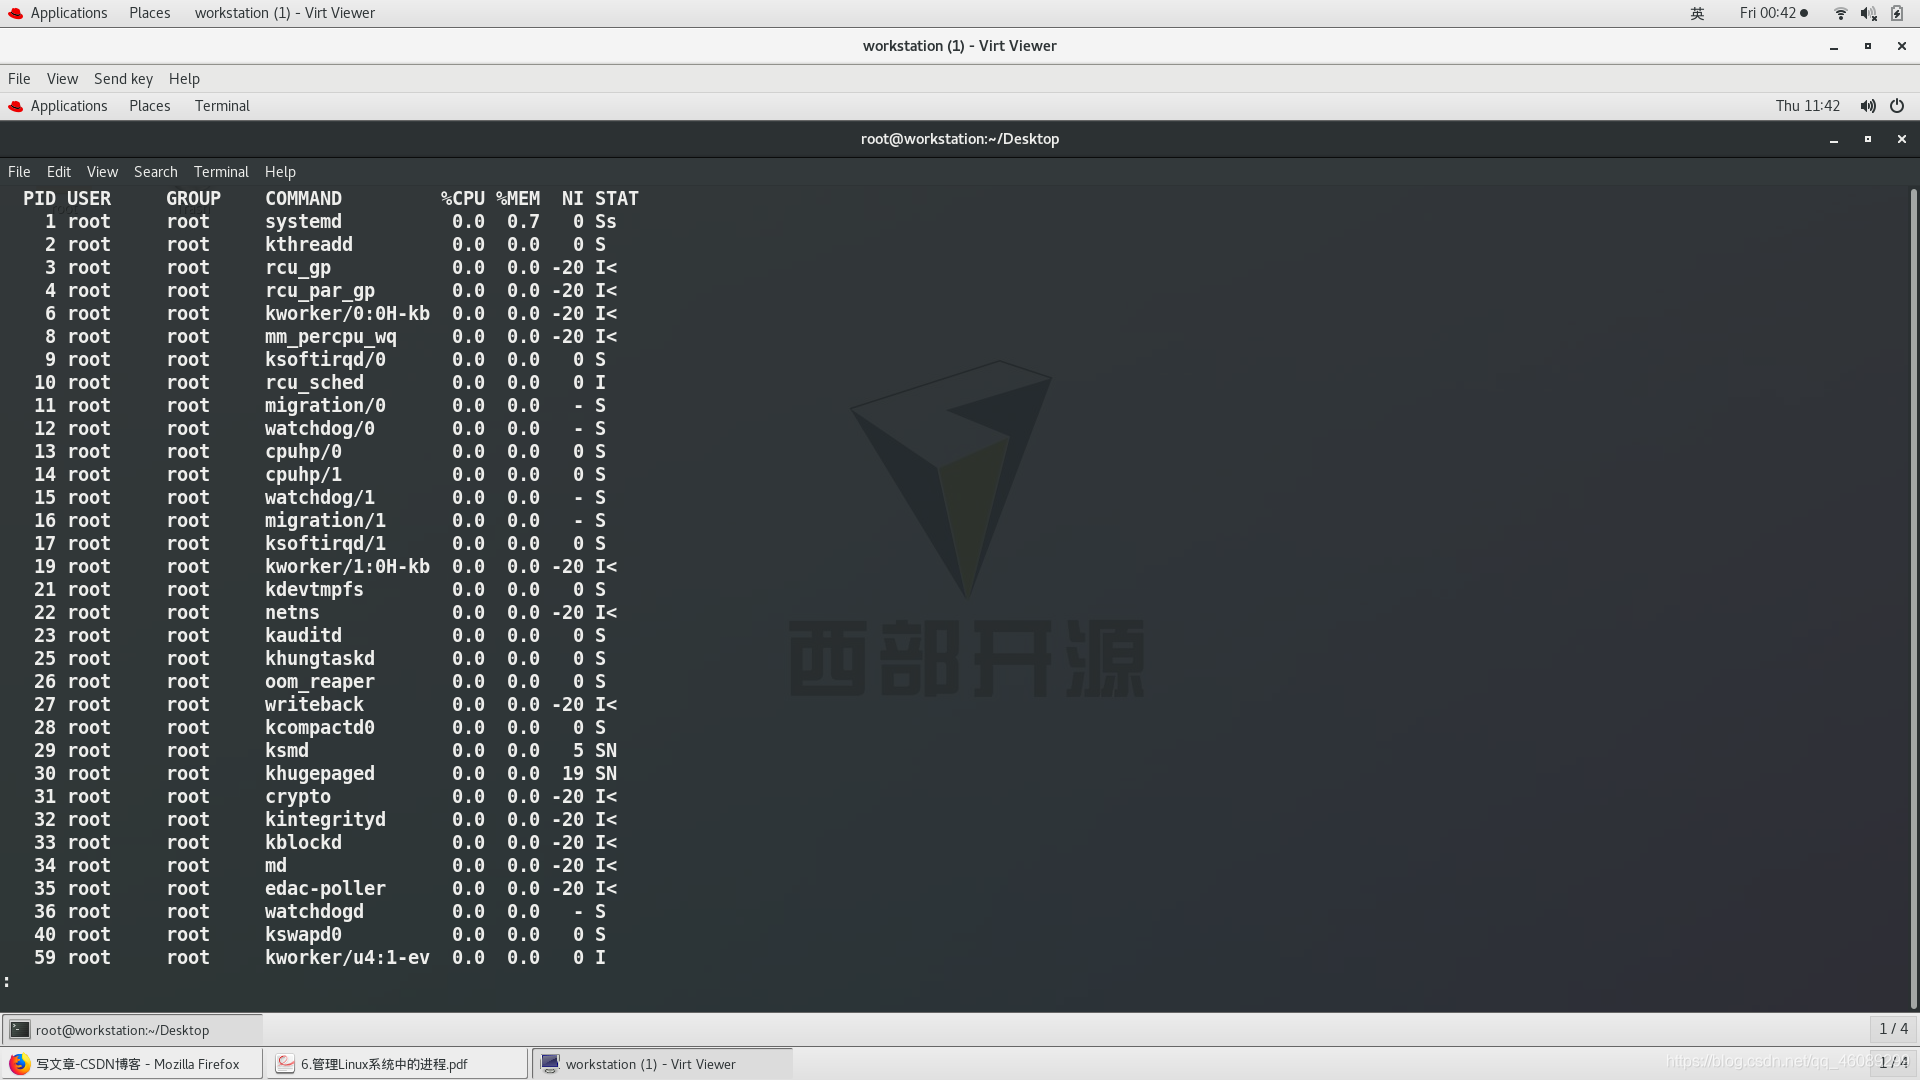
Task: Open Firefox browser icon in taskbar
Action: tap(20, 1063)
